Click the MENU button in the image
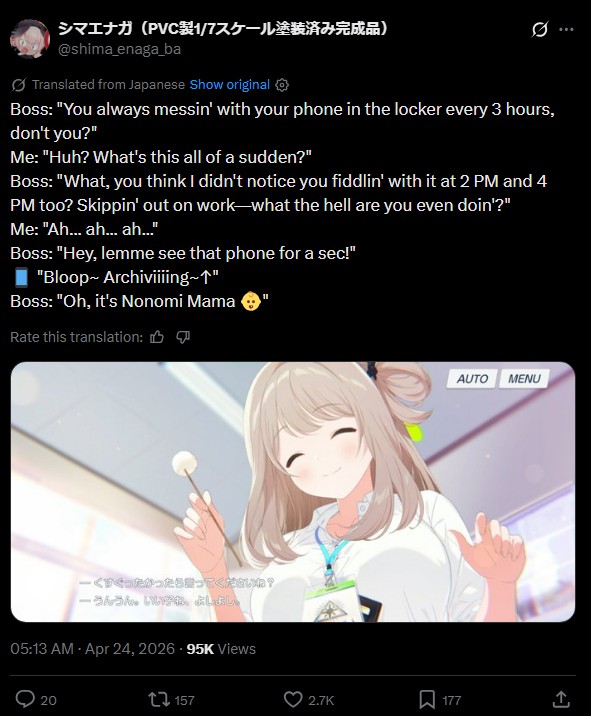Viewport: 591px width, 716px height. [x=524, y=379]
